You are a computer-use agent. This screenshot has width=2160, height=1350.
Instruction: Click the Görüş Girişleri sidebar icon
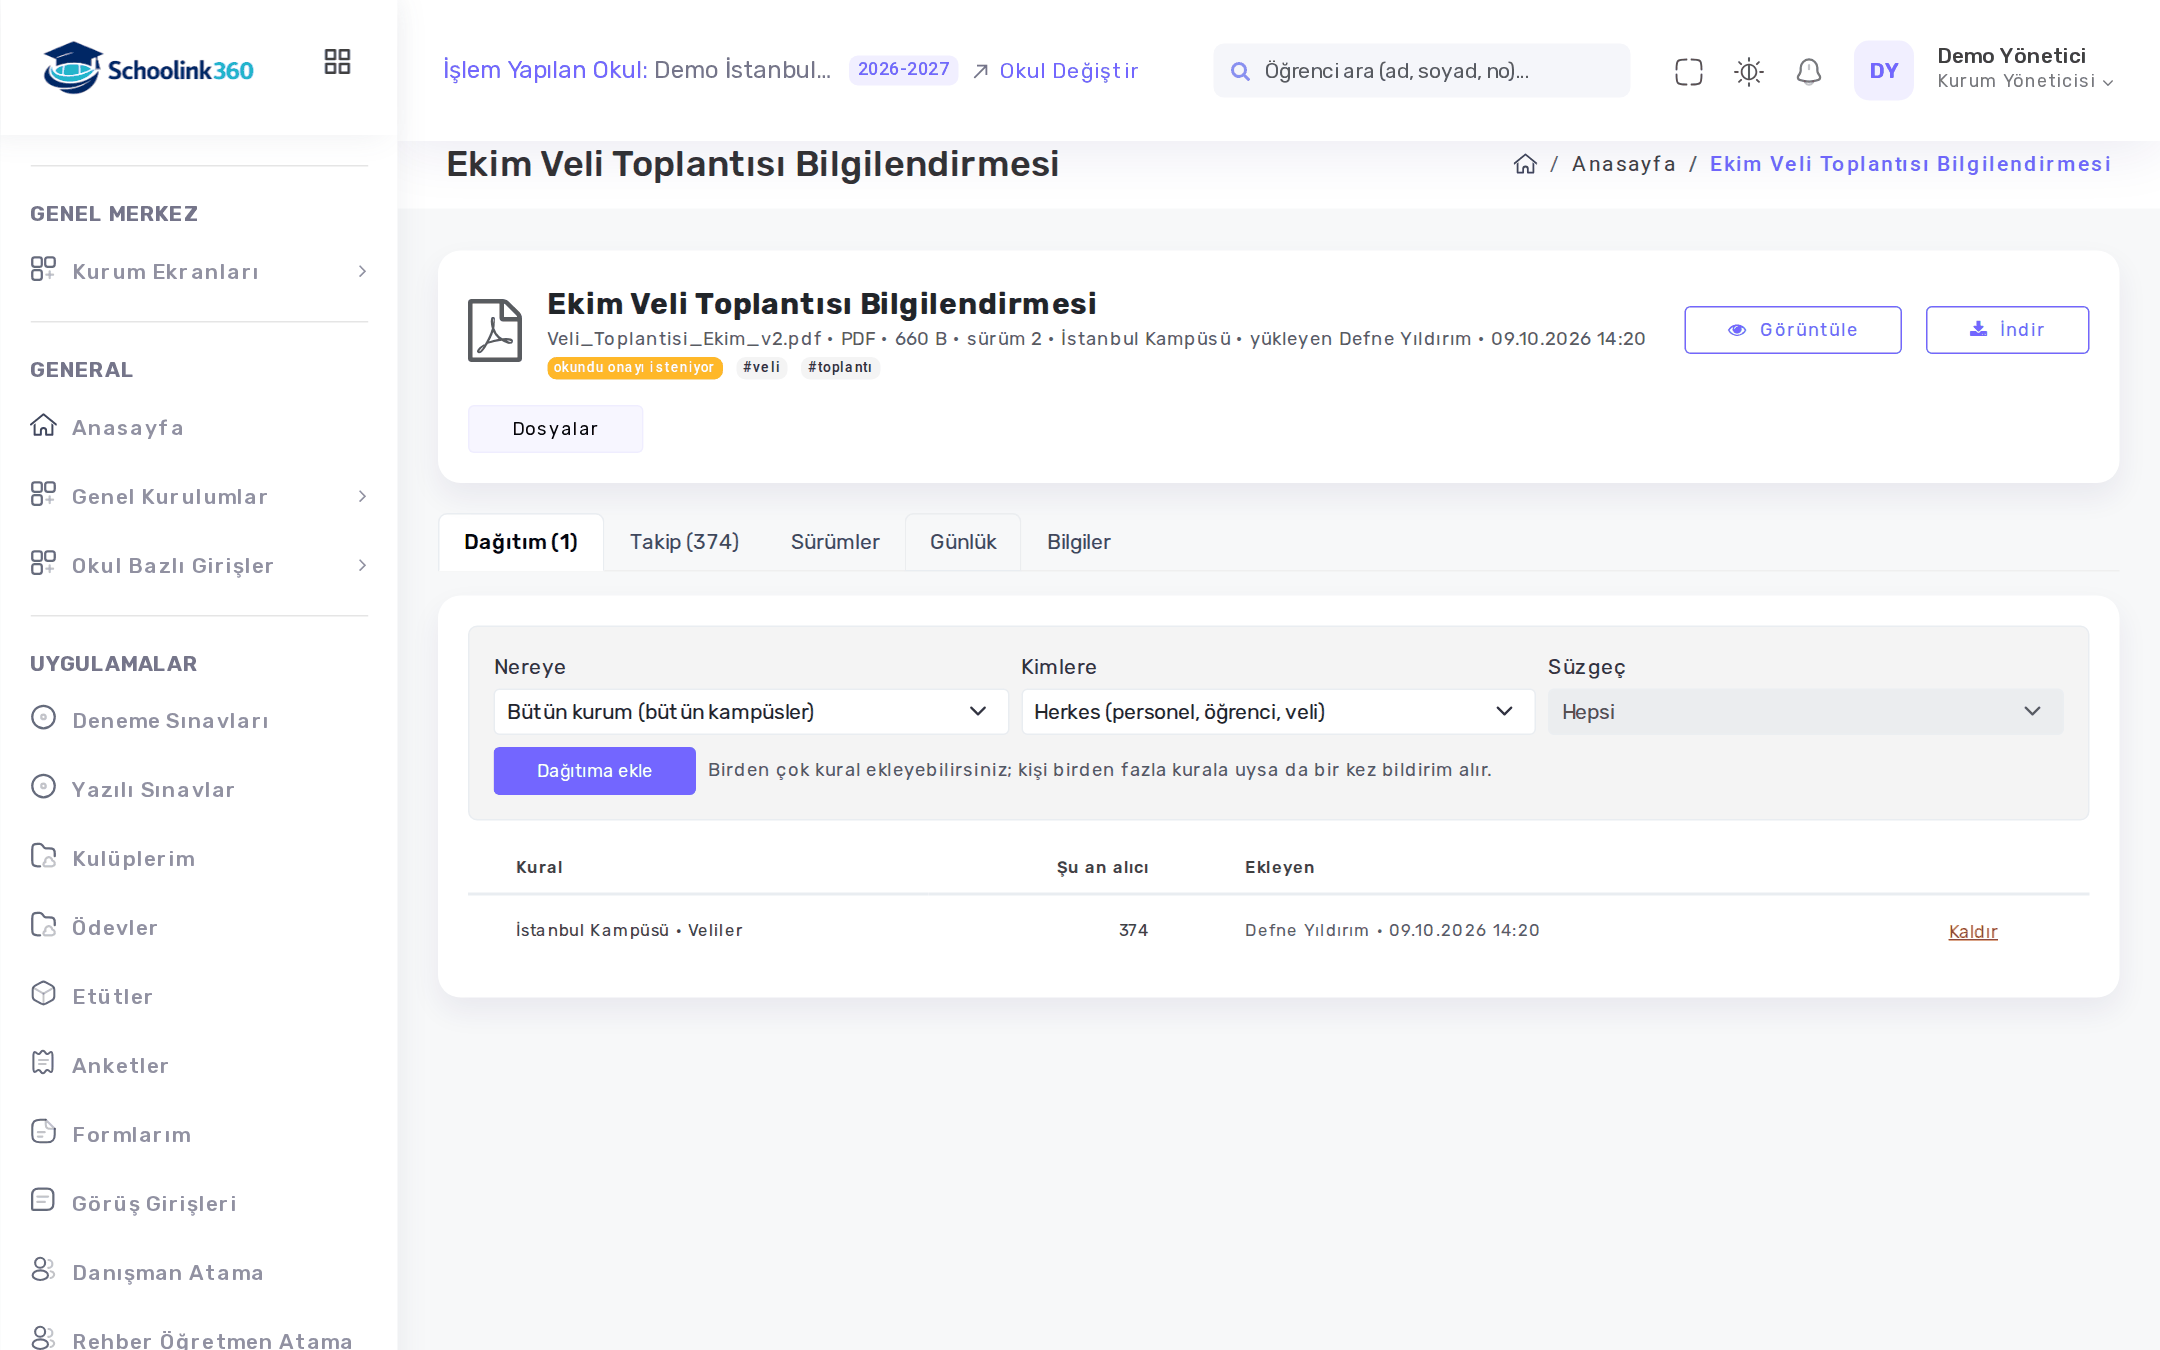tap(43, 1201)
